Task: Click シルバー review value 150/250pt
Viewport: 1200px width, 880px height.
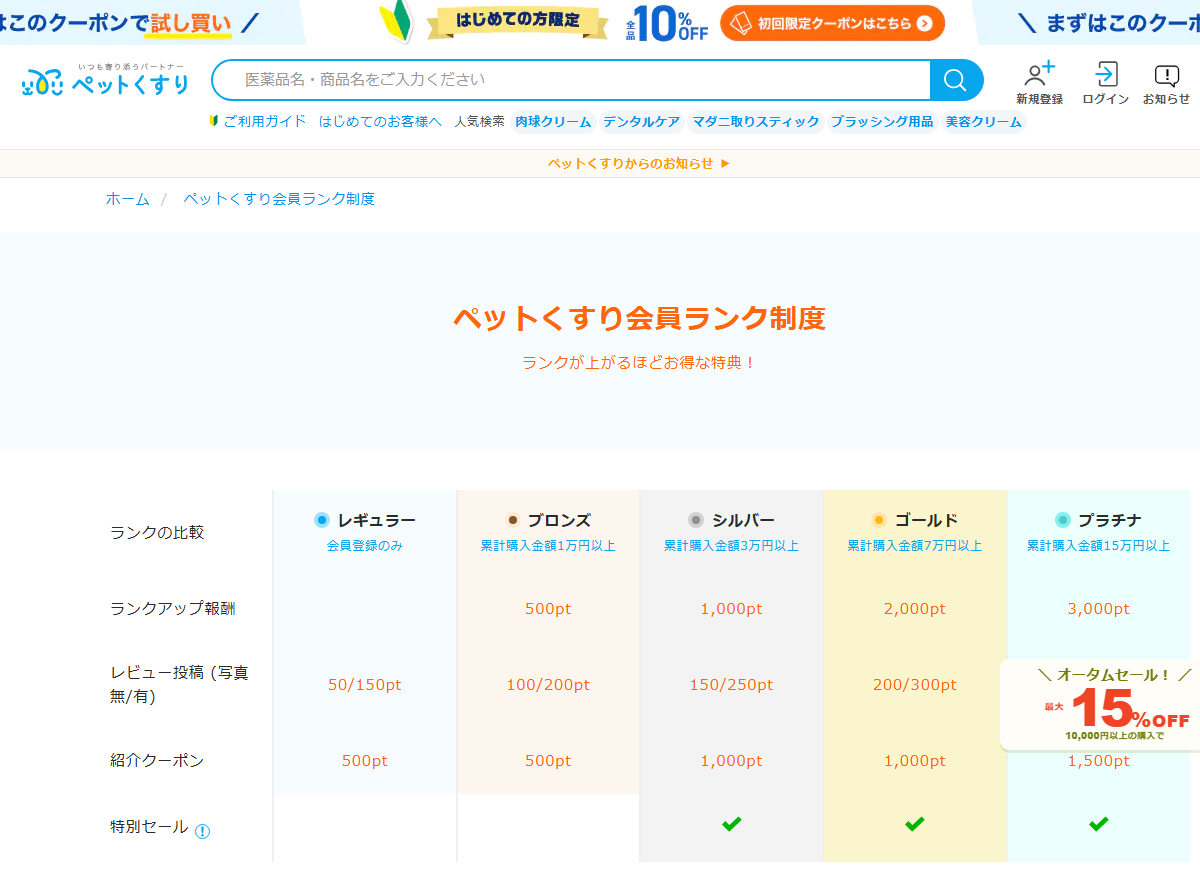Action: (731, 685)
